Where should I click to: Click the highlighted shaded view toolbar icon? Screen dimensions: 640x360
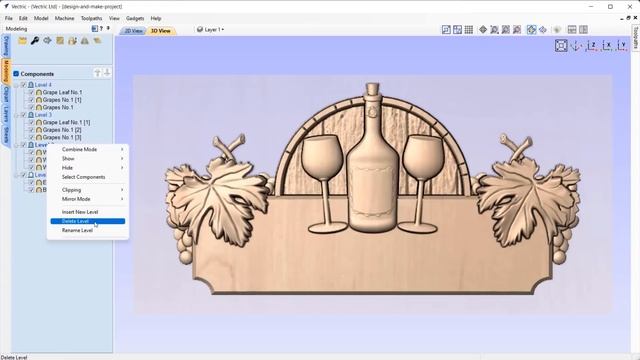coord(531,29)
